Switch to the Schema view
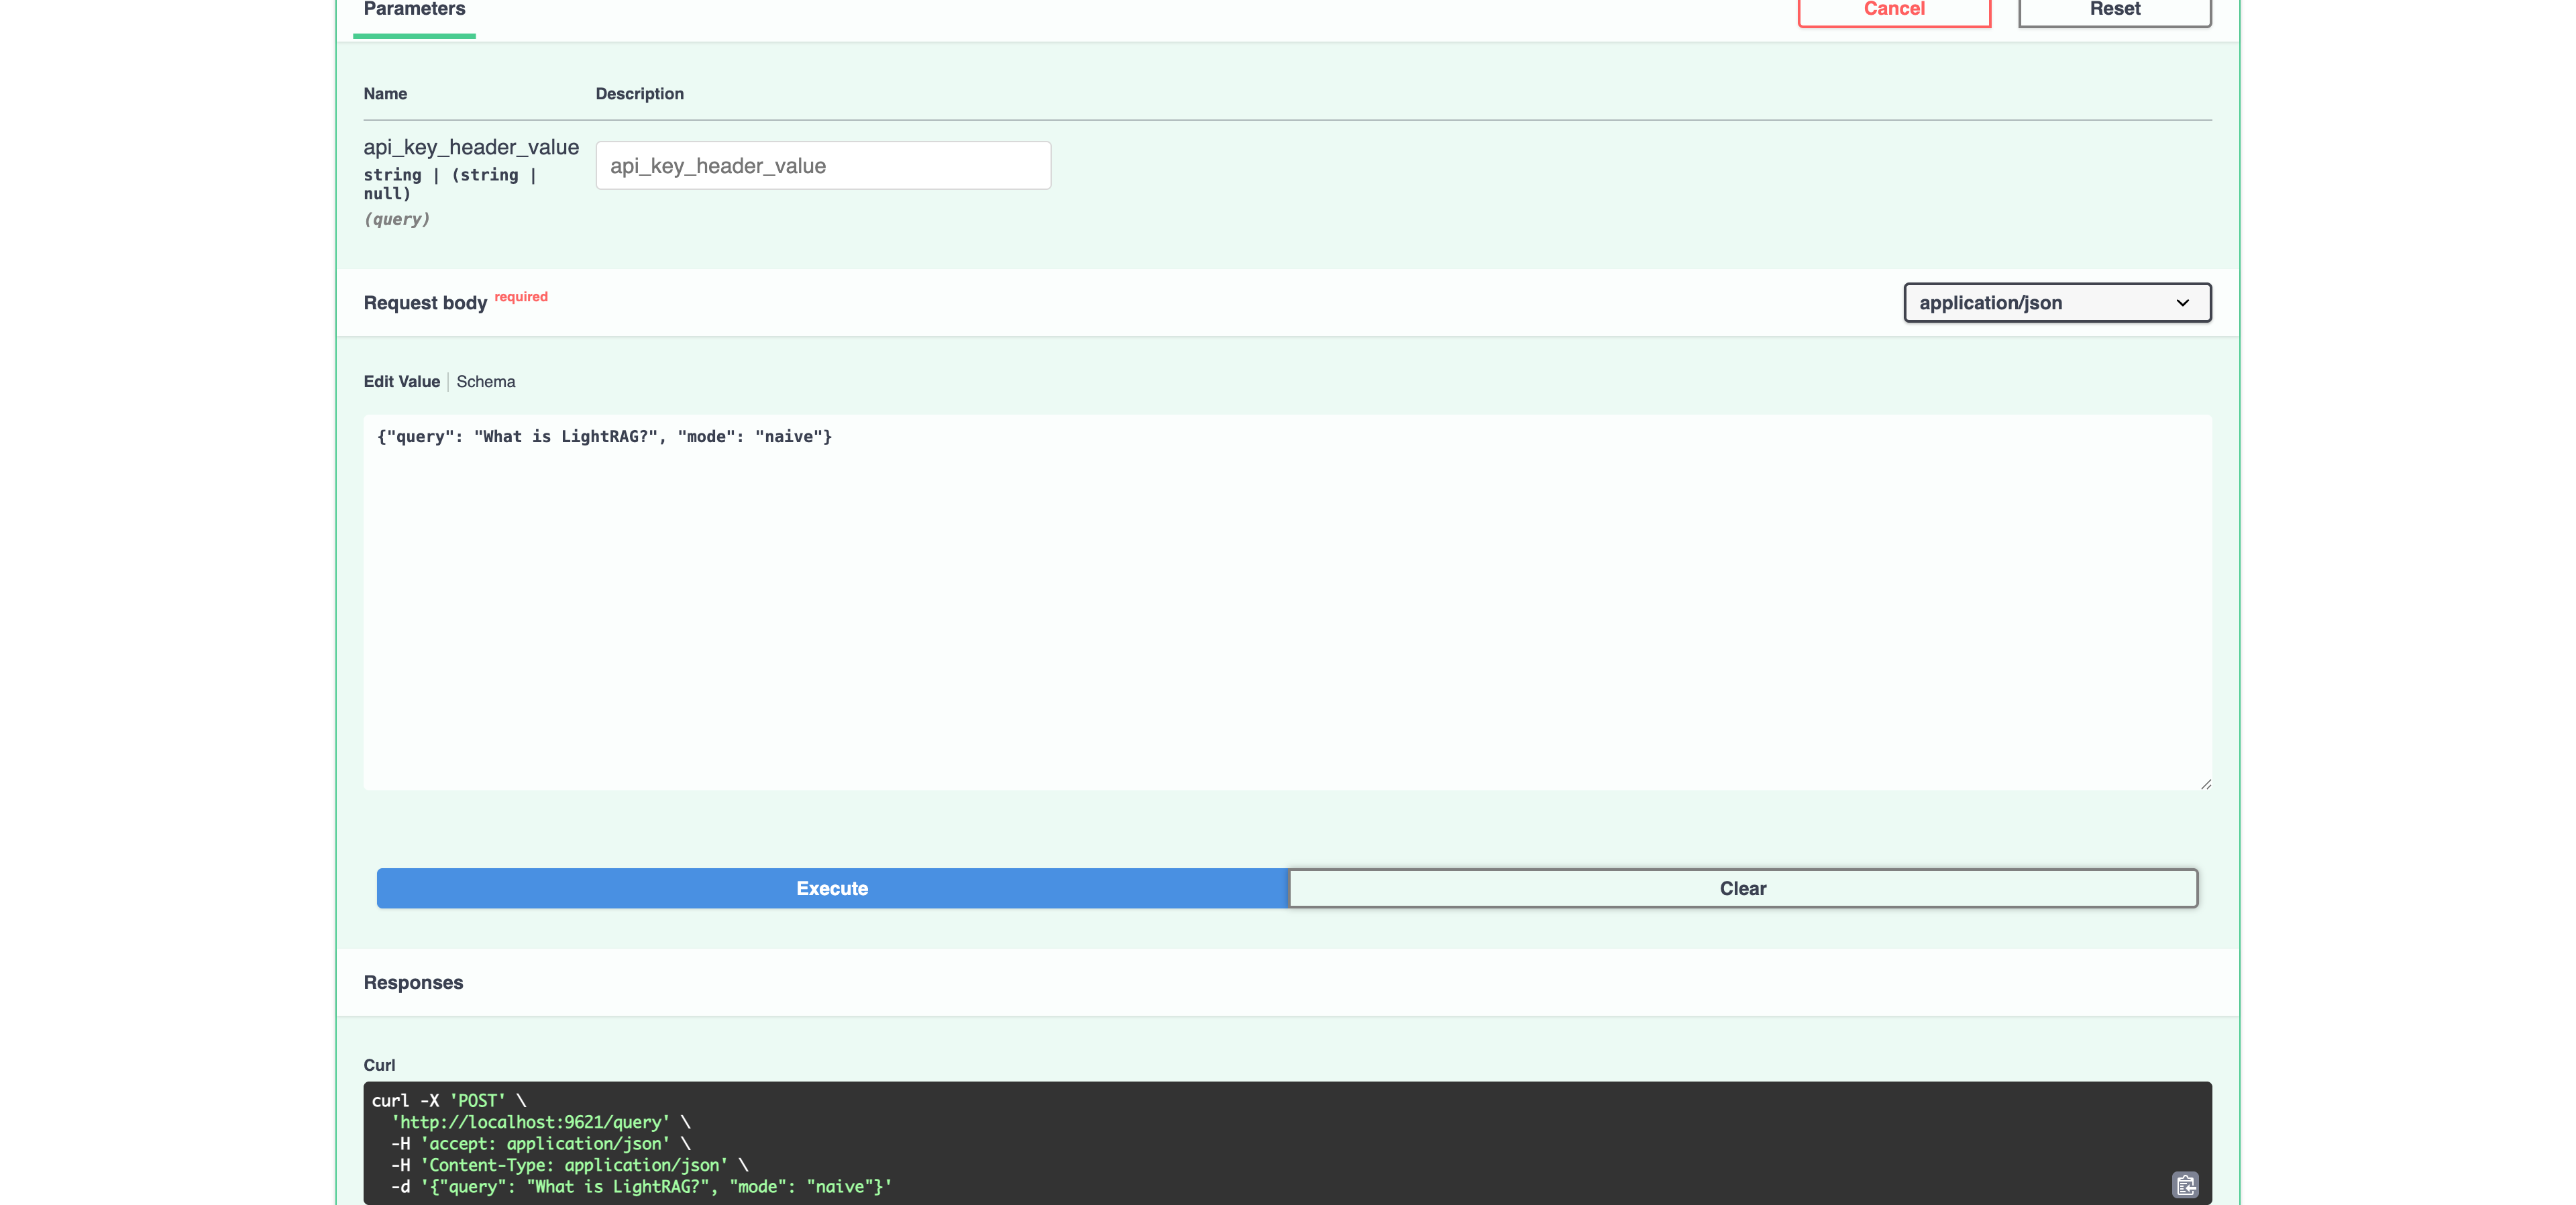2576x1205 pixels. pyautogui.click(x=486, y=382)
